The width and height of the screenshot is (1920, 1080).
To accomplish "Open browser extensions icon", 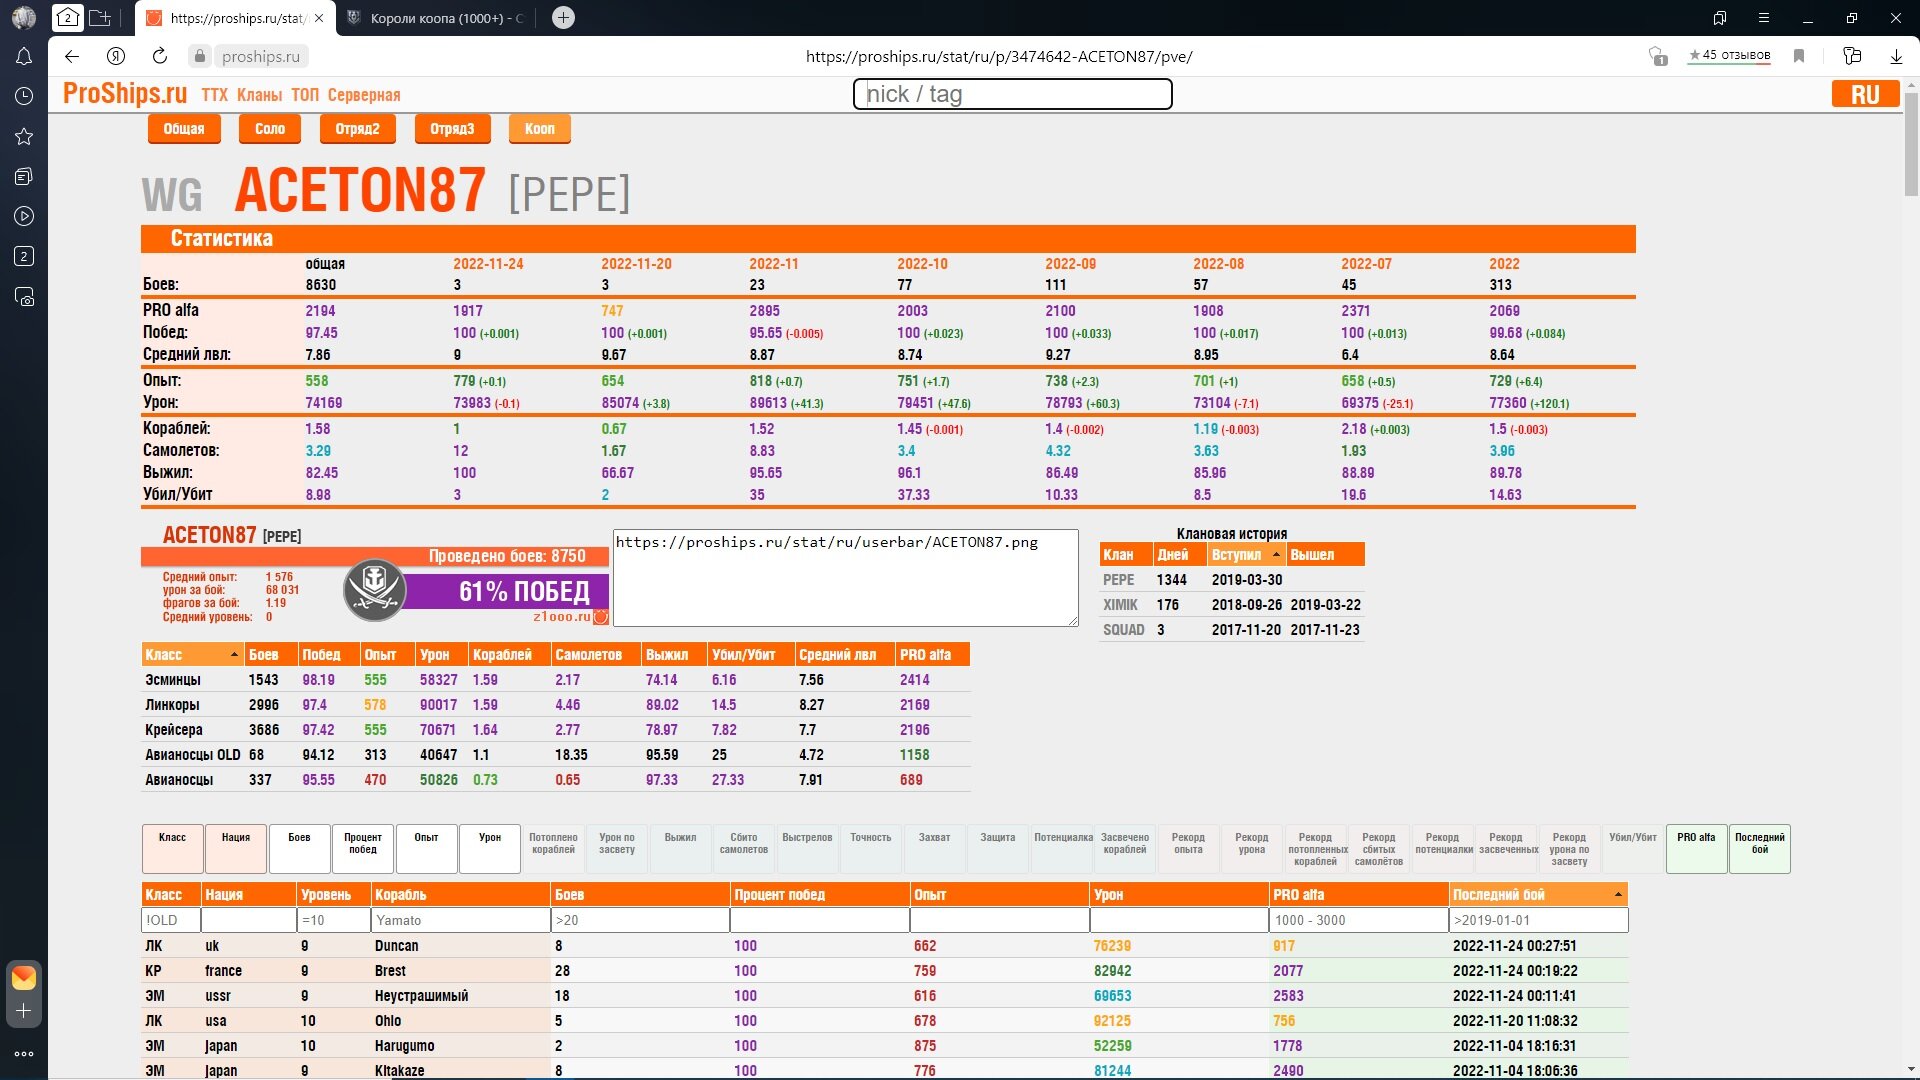I will pyautogui.click(x=1852, y=56).
